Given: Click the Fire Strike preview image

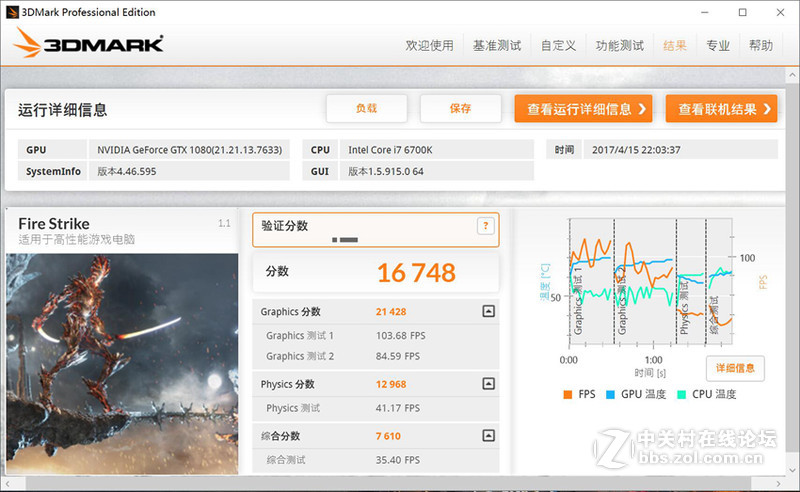Looking at the screenshot, I should click(x=122, y=364).
